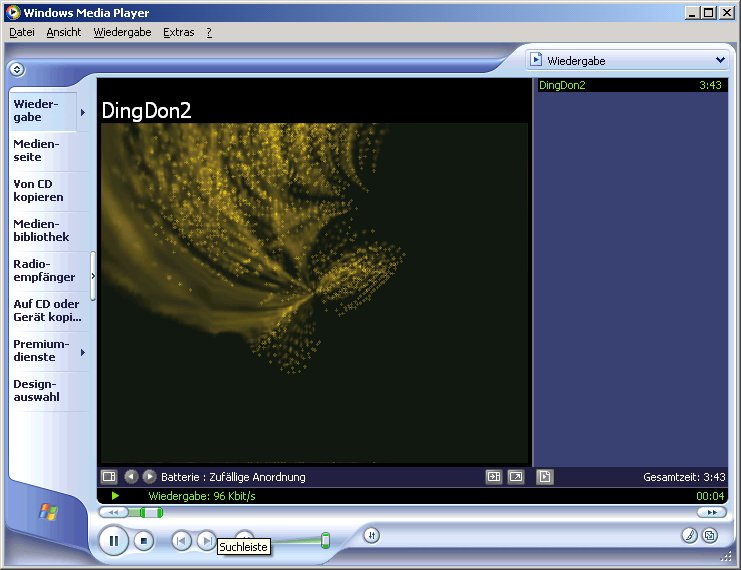Open the Wiedergabe playlist dropdown
The height and width of the screenshot is (570, 741).
[719, 60]
